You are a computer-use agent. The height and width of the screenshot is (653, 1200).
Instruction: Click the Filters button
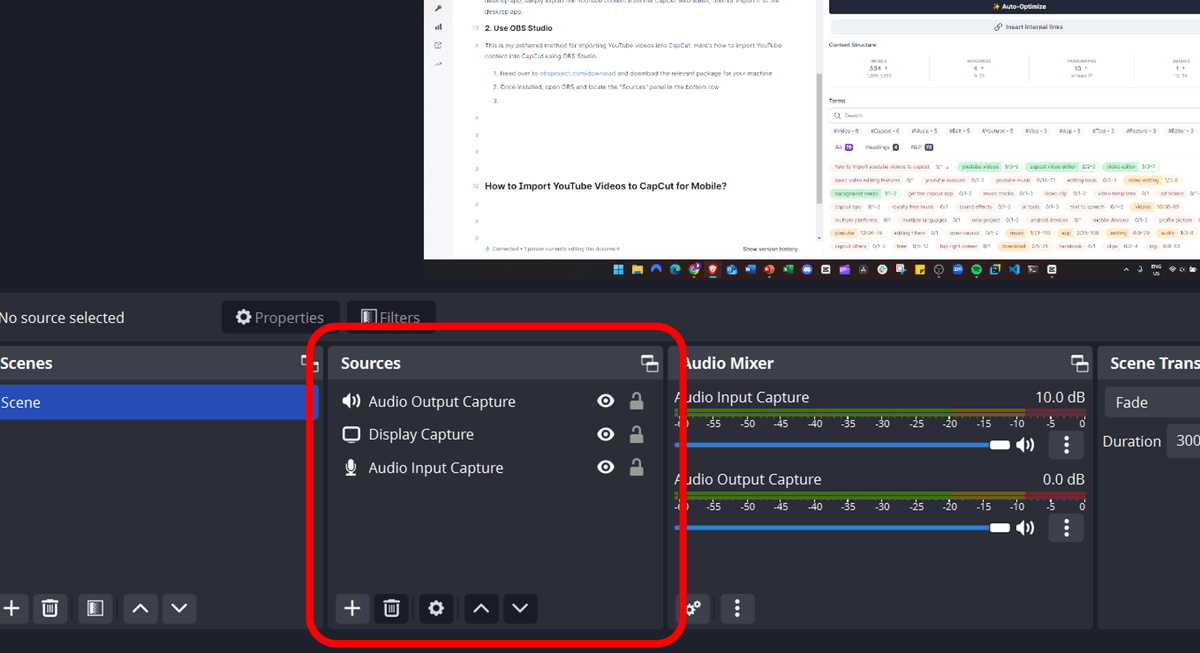point(391,317)
